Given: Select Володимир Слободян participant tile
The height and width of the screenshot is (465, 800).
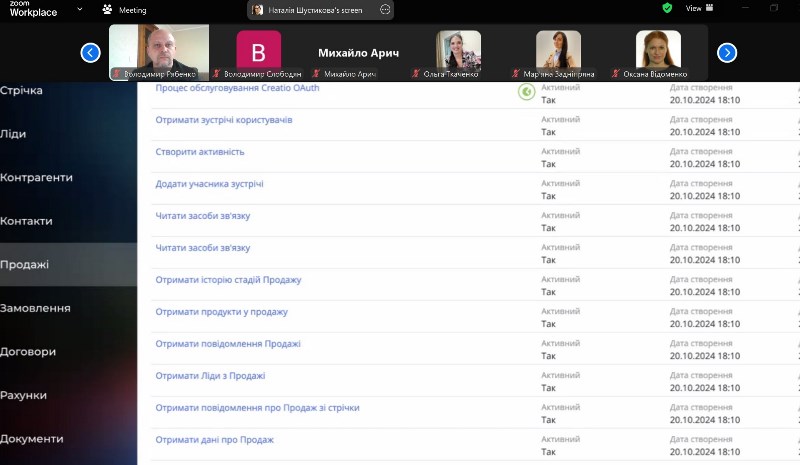Looking at the screenshot, I should pos(259,53).
